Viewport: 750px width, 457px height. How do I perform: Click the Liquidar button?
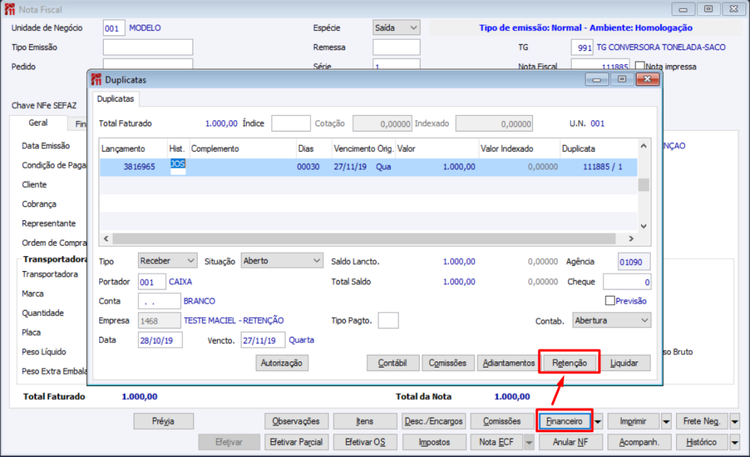coord(624,363)
